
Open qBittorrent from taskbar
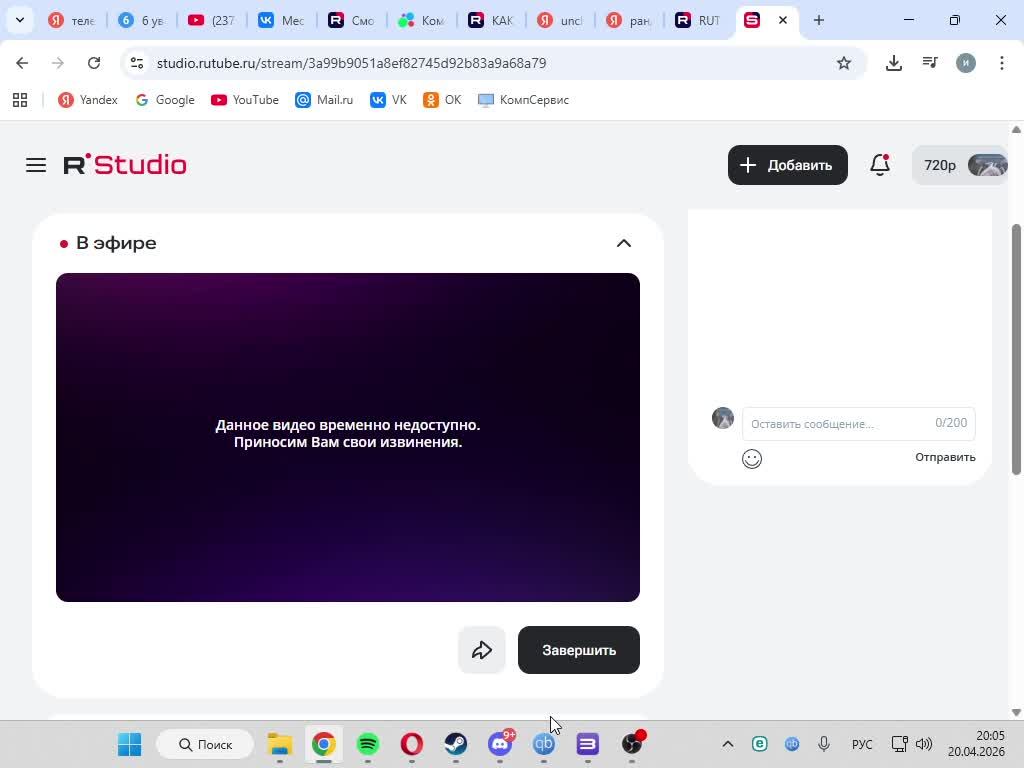click(x=544, y=744)
